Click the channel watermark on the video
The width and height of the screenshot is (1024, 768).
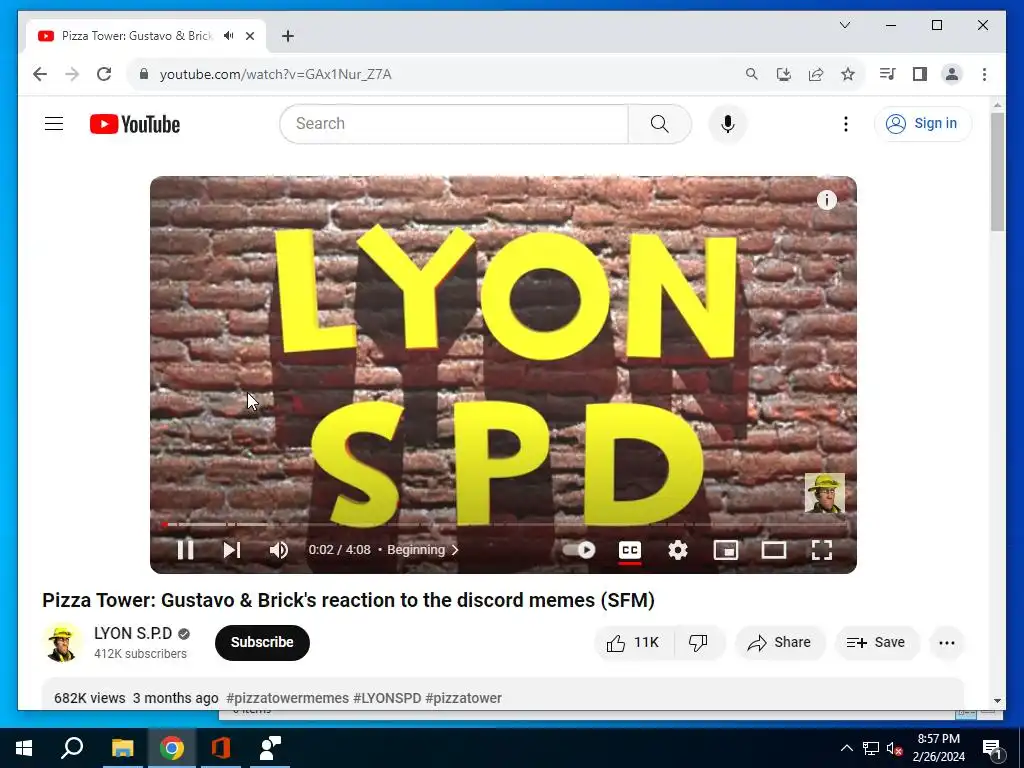click(824, 493)
